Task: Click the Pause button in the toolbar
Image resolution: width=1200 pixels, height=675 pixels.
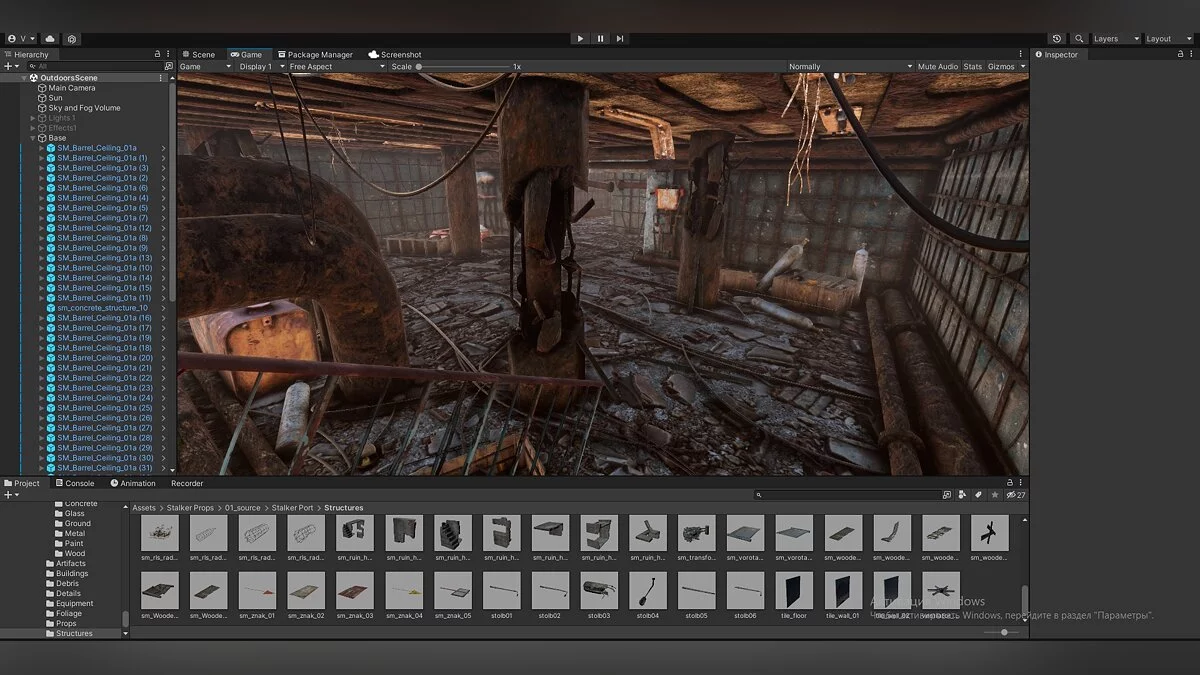Action: point(600,39)
